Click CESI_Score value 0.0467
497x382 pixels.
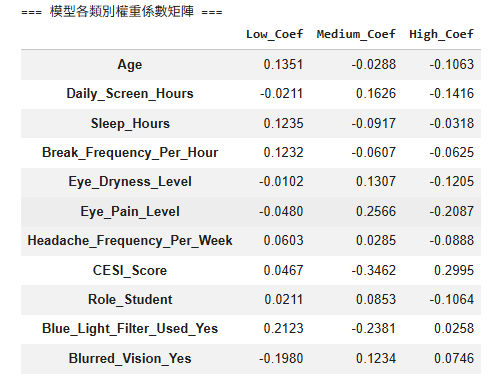coord(283,270)
